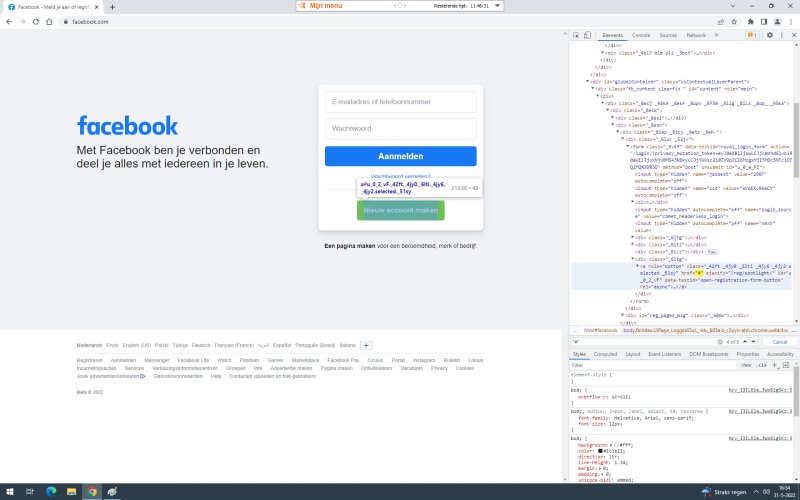This screenshot has height=500, width=800.
Task: Open the DevTools issues counter badge
Action: coord(752,35)
